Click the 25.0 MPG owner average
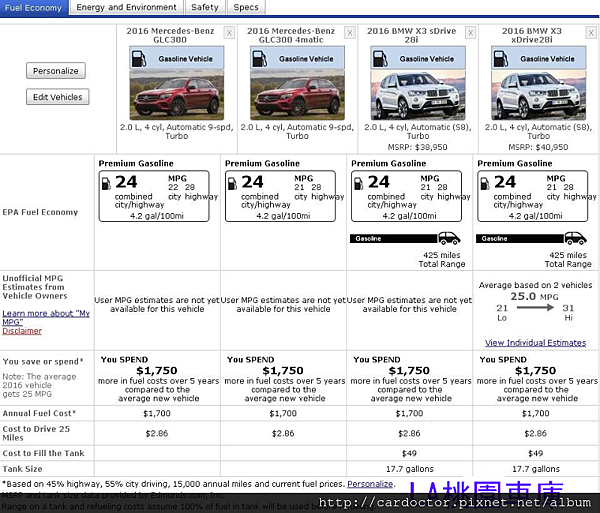The height and width of the screenshot is (513, 600). click(x=534, y=296)
